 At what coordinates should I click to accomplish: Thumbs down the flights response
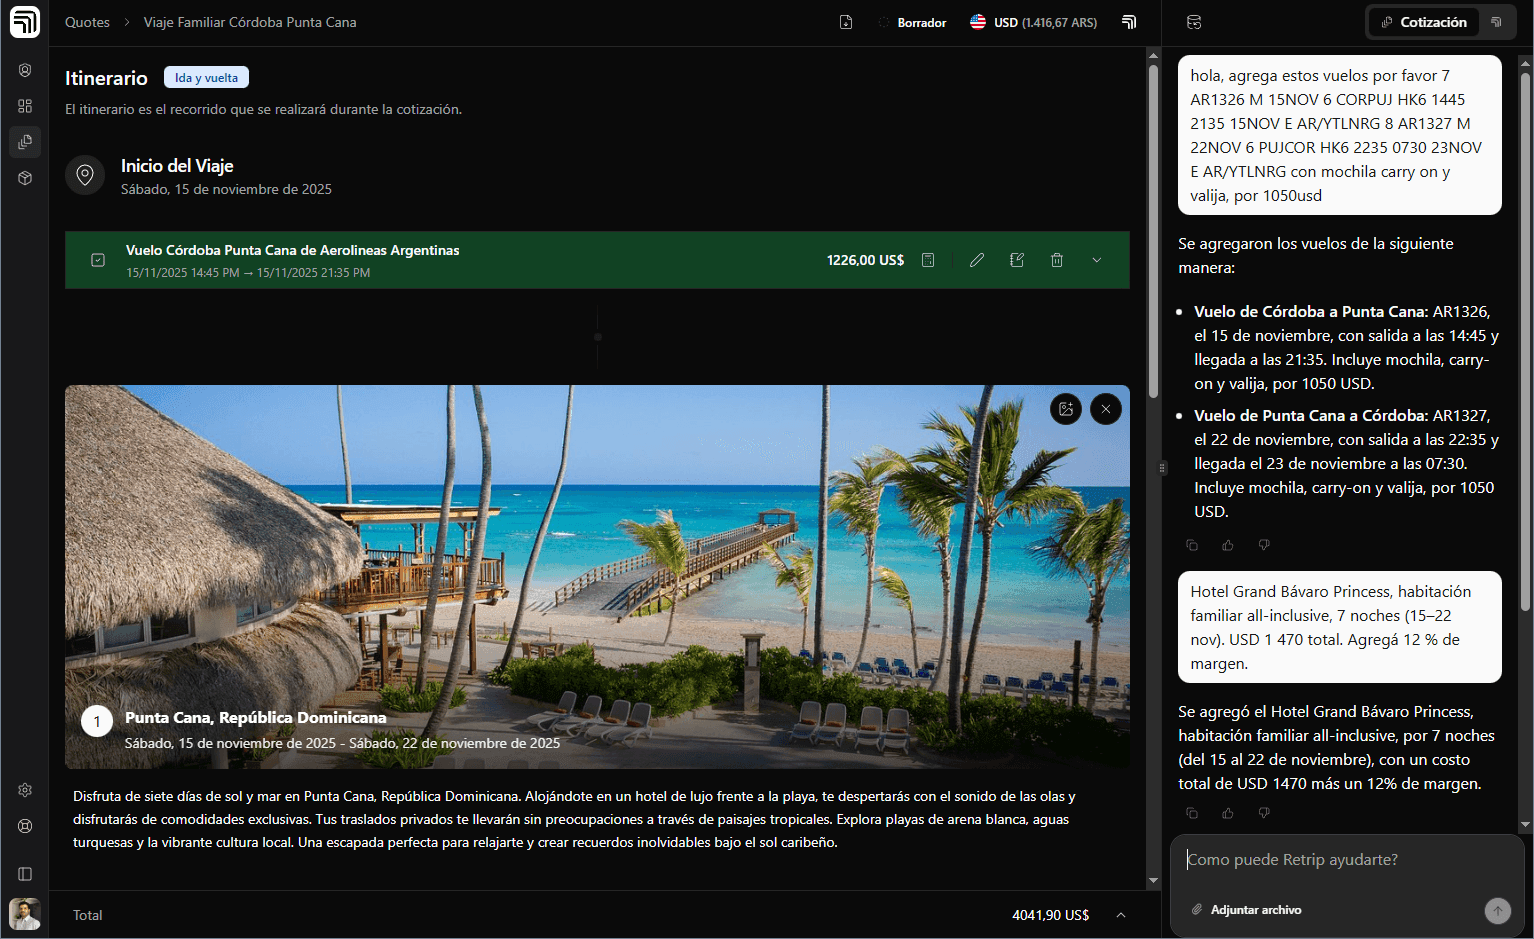1264,545
